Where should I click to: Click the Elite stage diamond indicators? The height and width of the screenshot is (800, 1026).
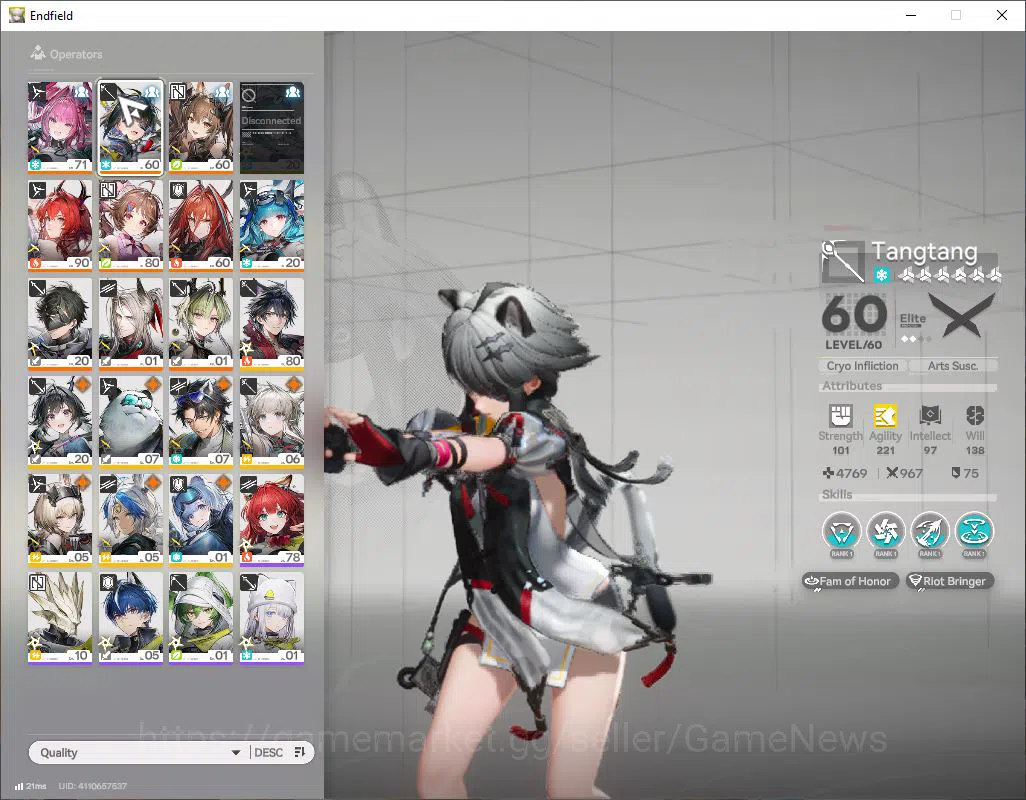pos(915,339)
